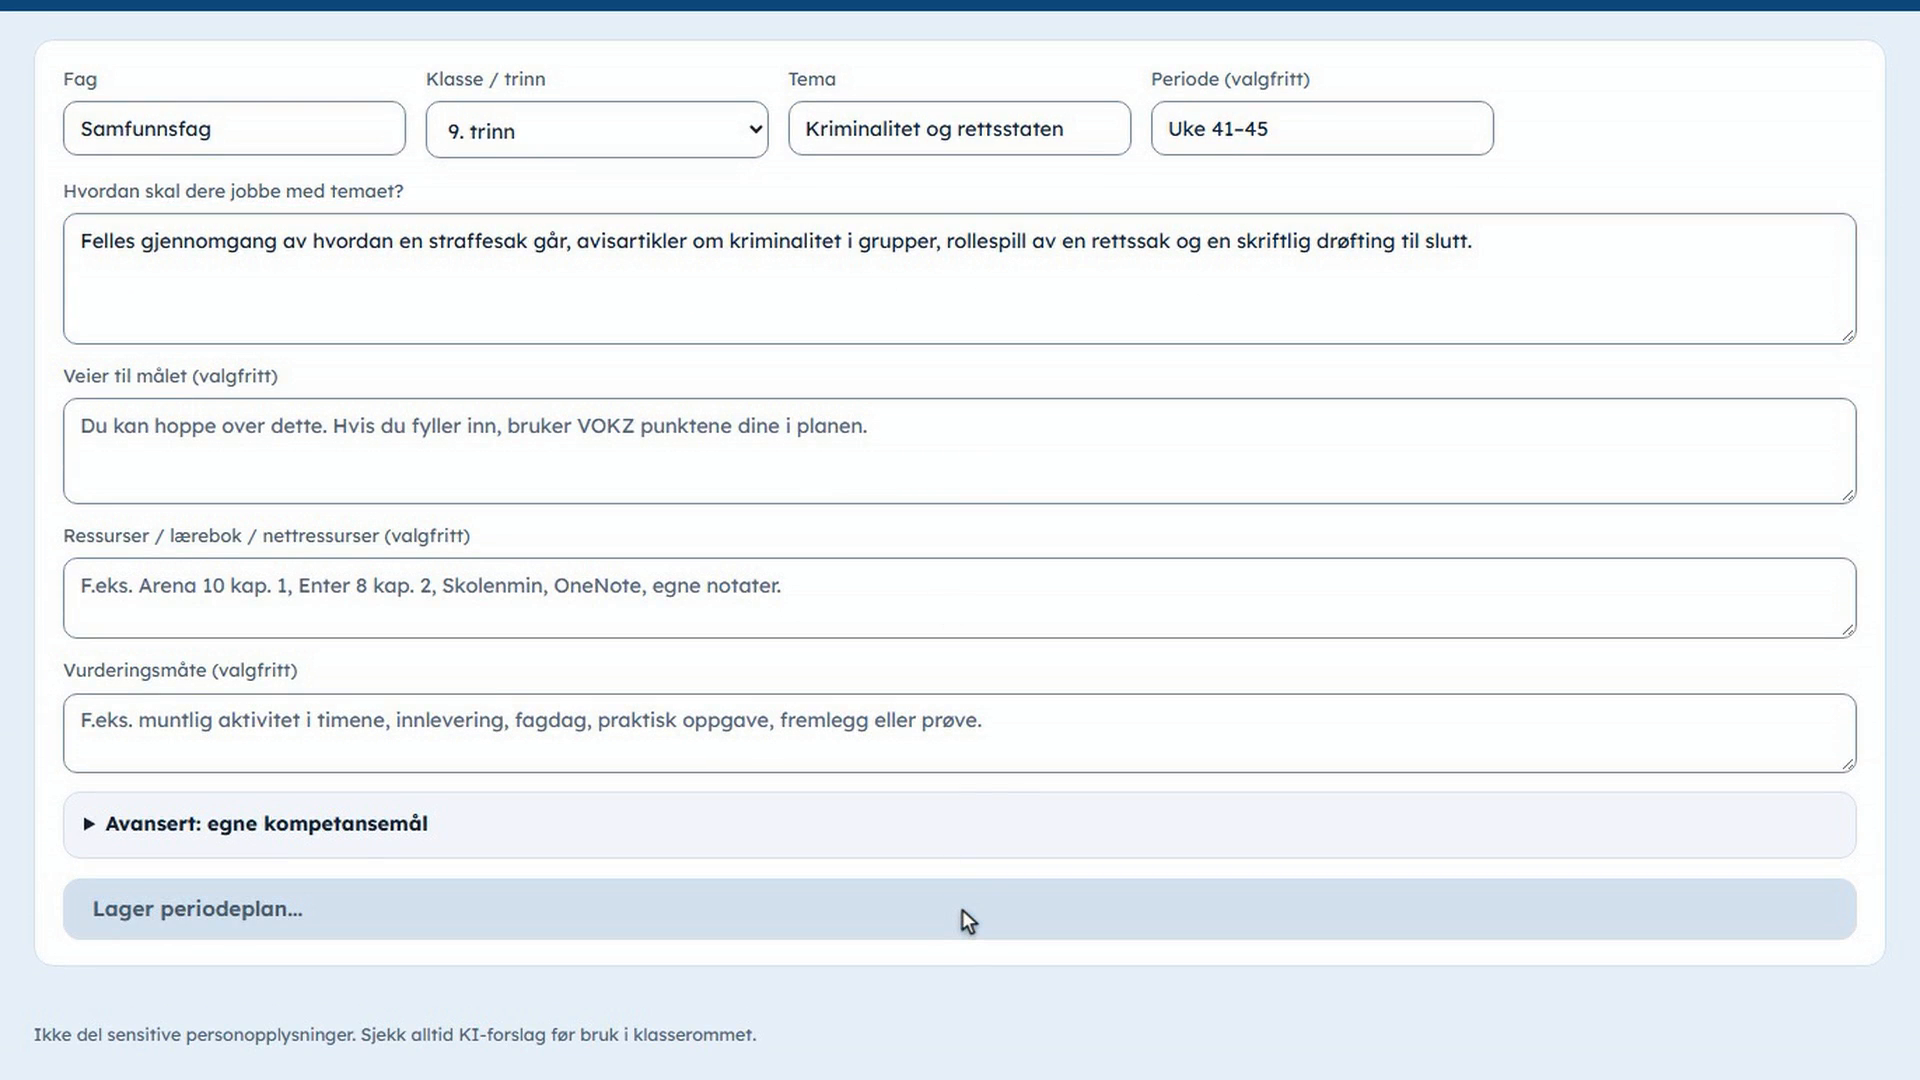Viewport: 1920px width, 1080px height.
Task: Click the disclosure triangle beside Avansert
Action: [89, 824]
